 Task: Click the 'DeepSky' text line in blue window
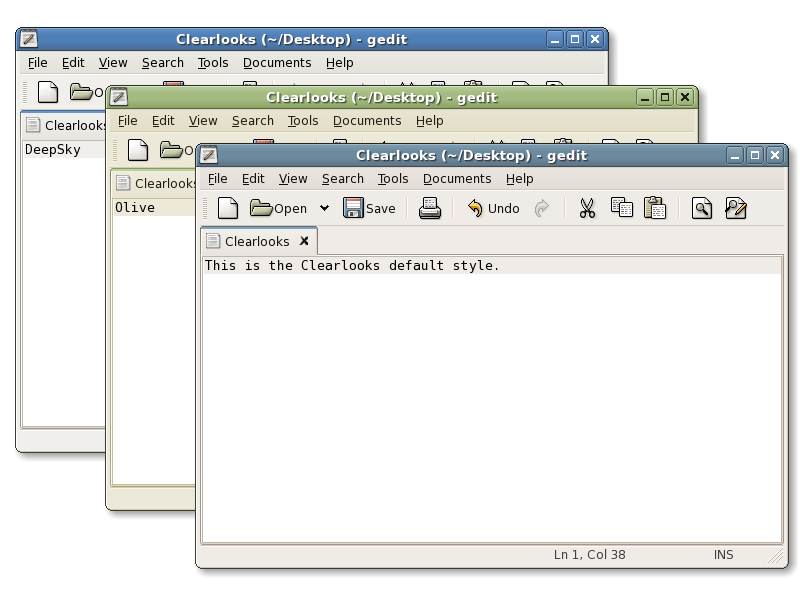click(53, 149)
